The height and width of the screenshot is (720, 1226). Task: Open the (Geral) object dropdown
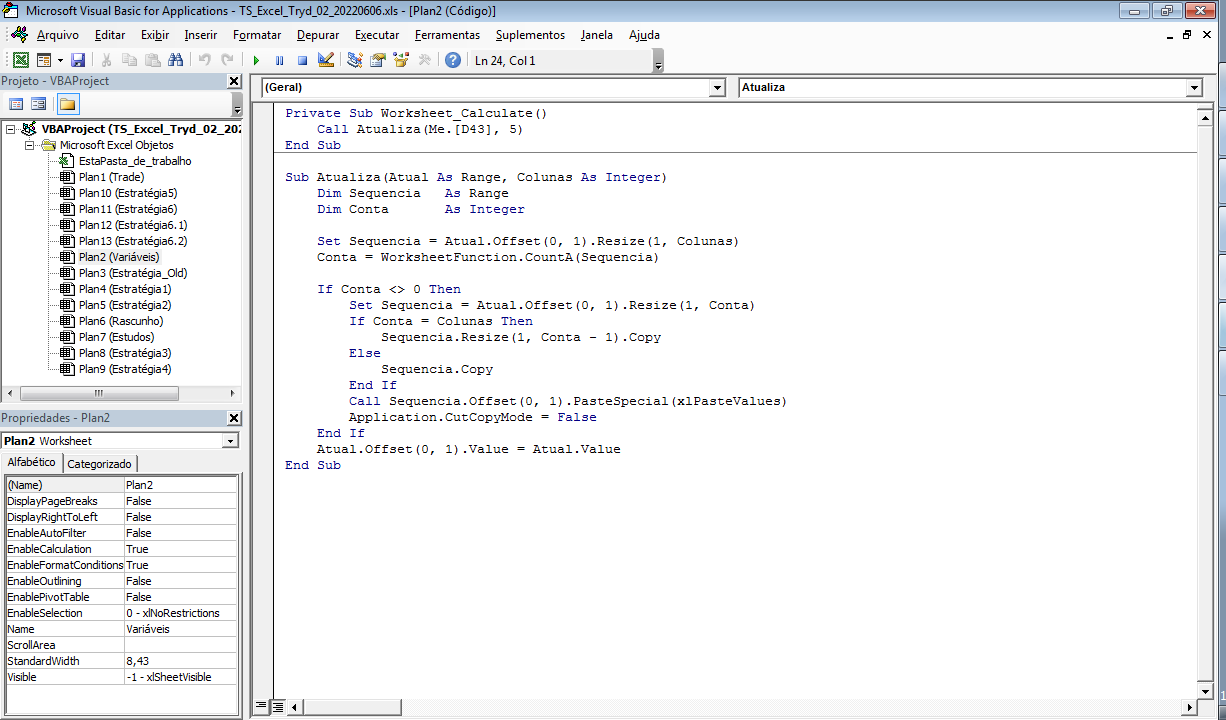tap(716, 88)
